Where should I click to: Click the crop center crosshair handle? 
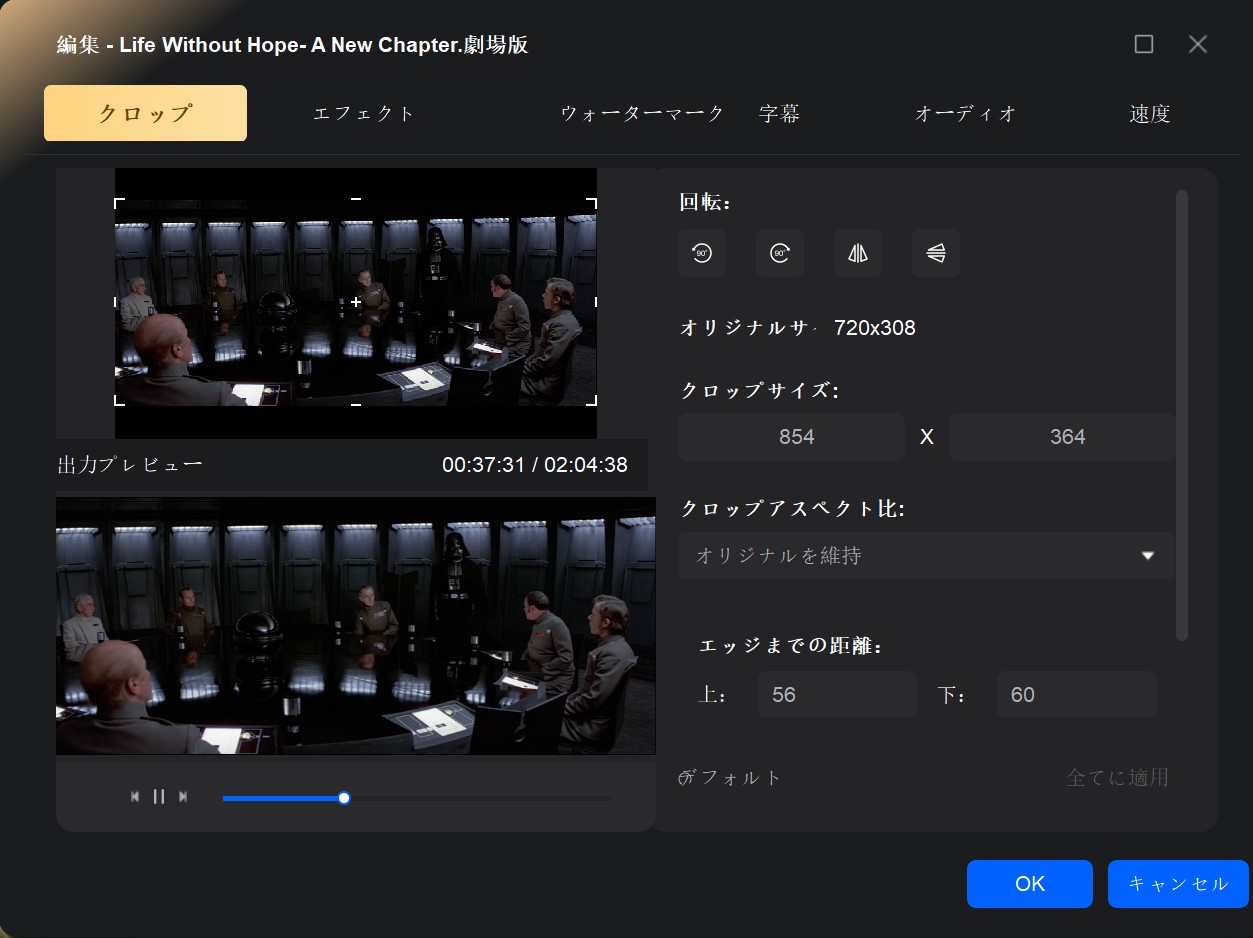point(356,302)
